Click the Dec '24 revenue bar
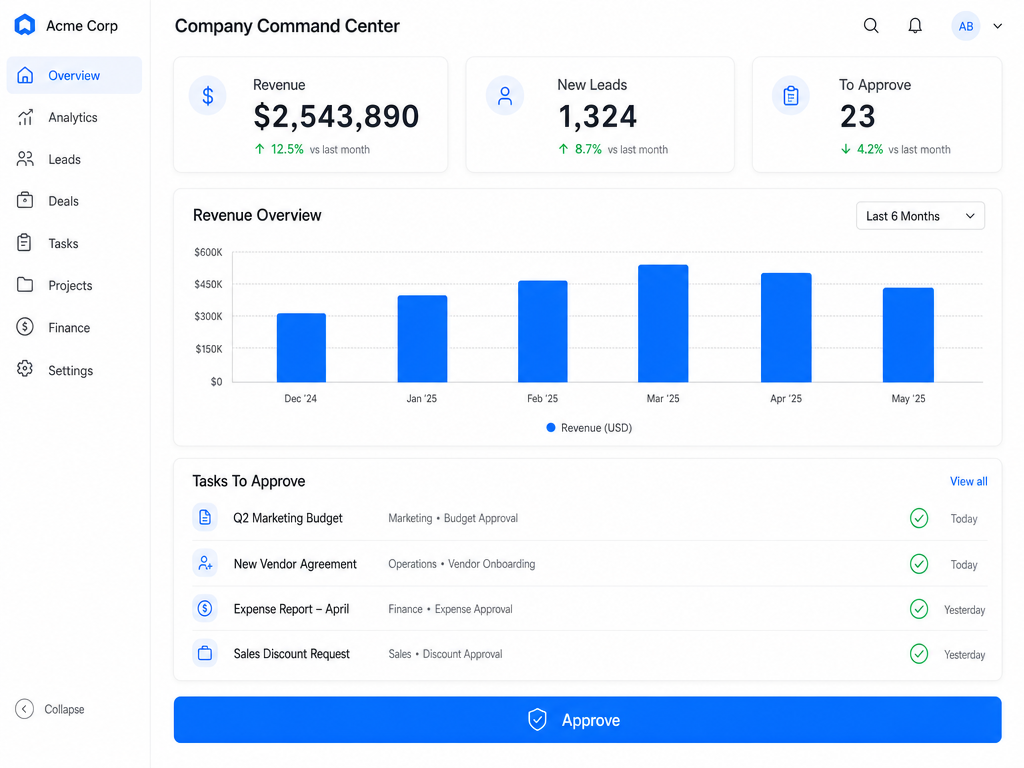 coord(301,347)
